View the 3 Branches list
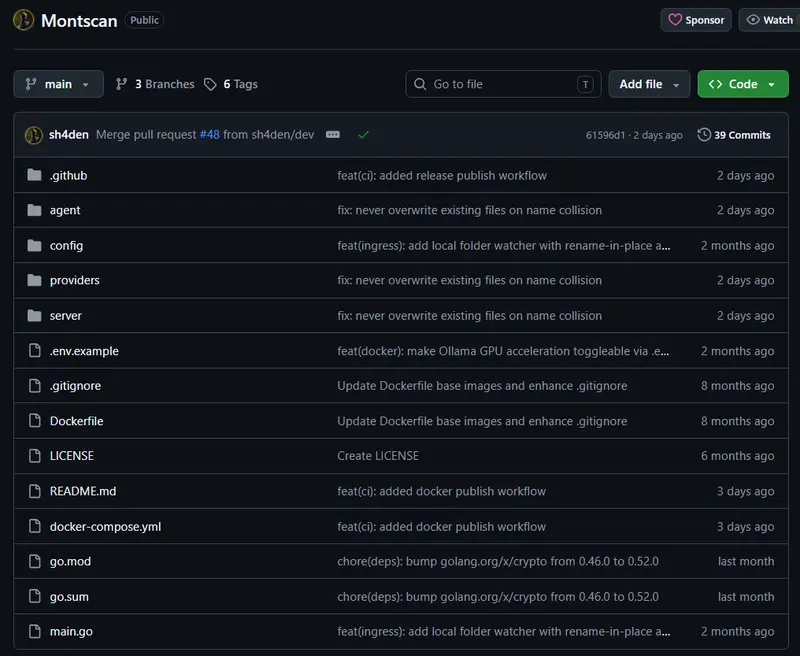 point(155,84)
